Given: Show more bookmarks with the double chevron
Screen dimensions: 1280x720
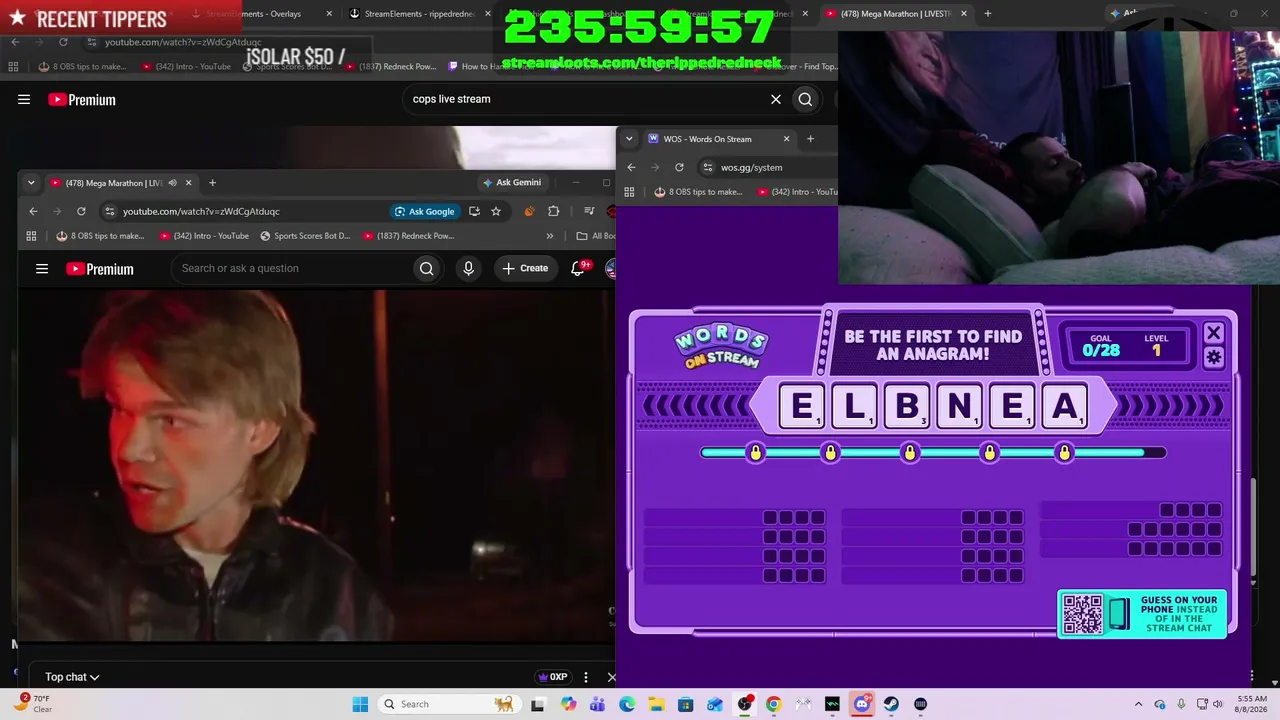Looking at the screenshot, I should click(549, 236).
